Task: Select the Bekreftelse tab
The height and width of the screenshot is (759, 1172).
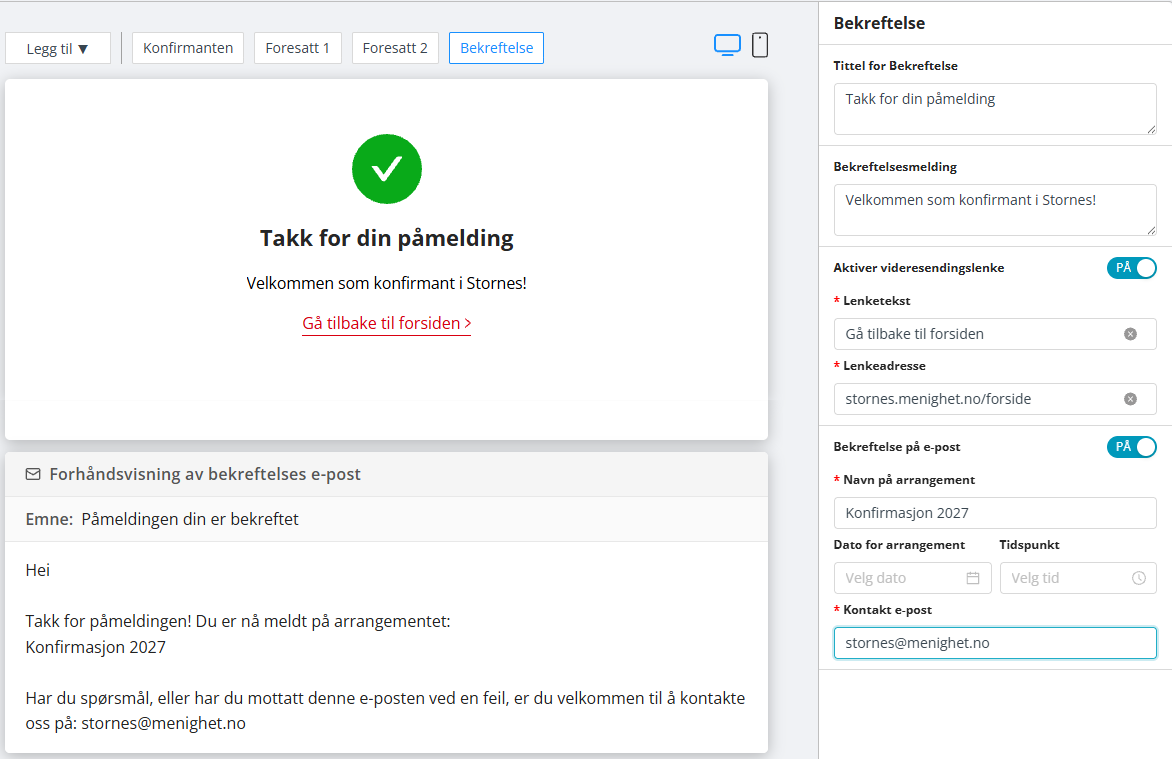Action: pos(496,48)
